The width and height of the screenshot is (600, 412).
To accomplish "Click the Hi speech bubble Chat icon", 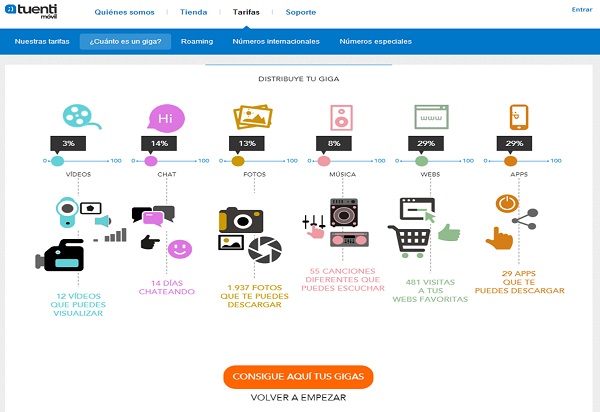I will click(x=166, y=118).
